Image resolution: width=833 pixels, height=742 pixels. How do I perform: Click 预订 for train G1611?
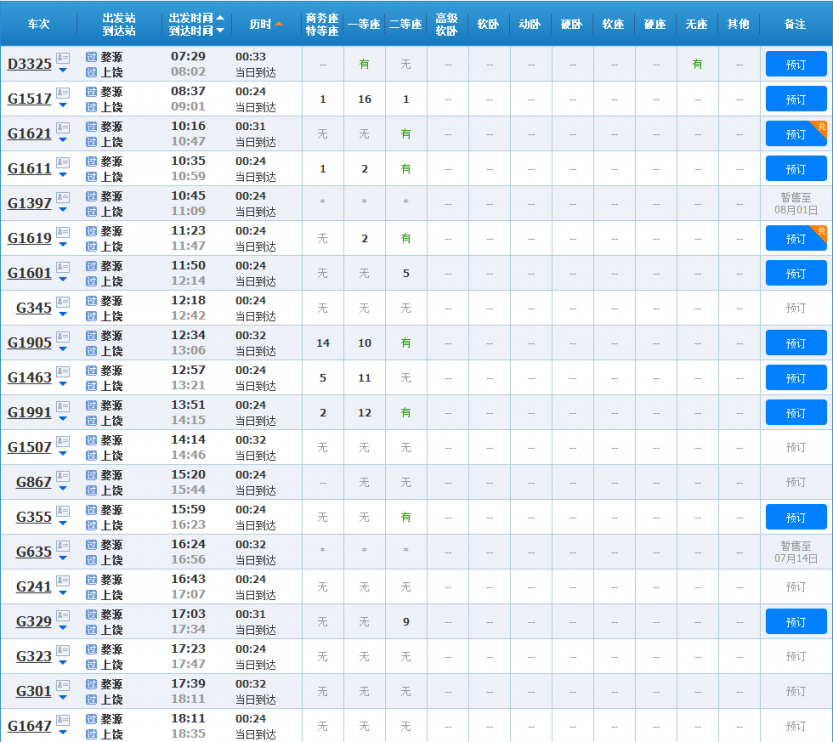tap(796, 169)
